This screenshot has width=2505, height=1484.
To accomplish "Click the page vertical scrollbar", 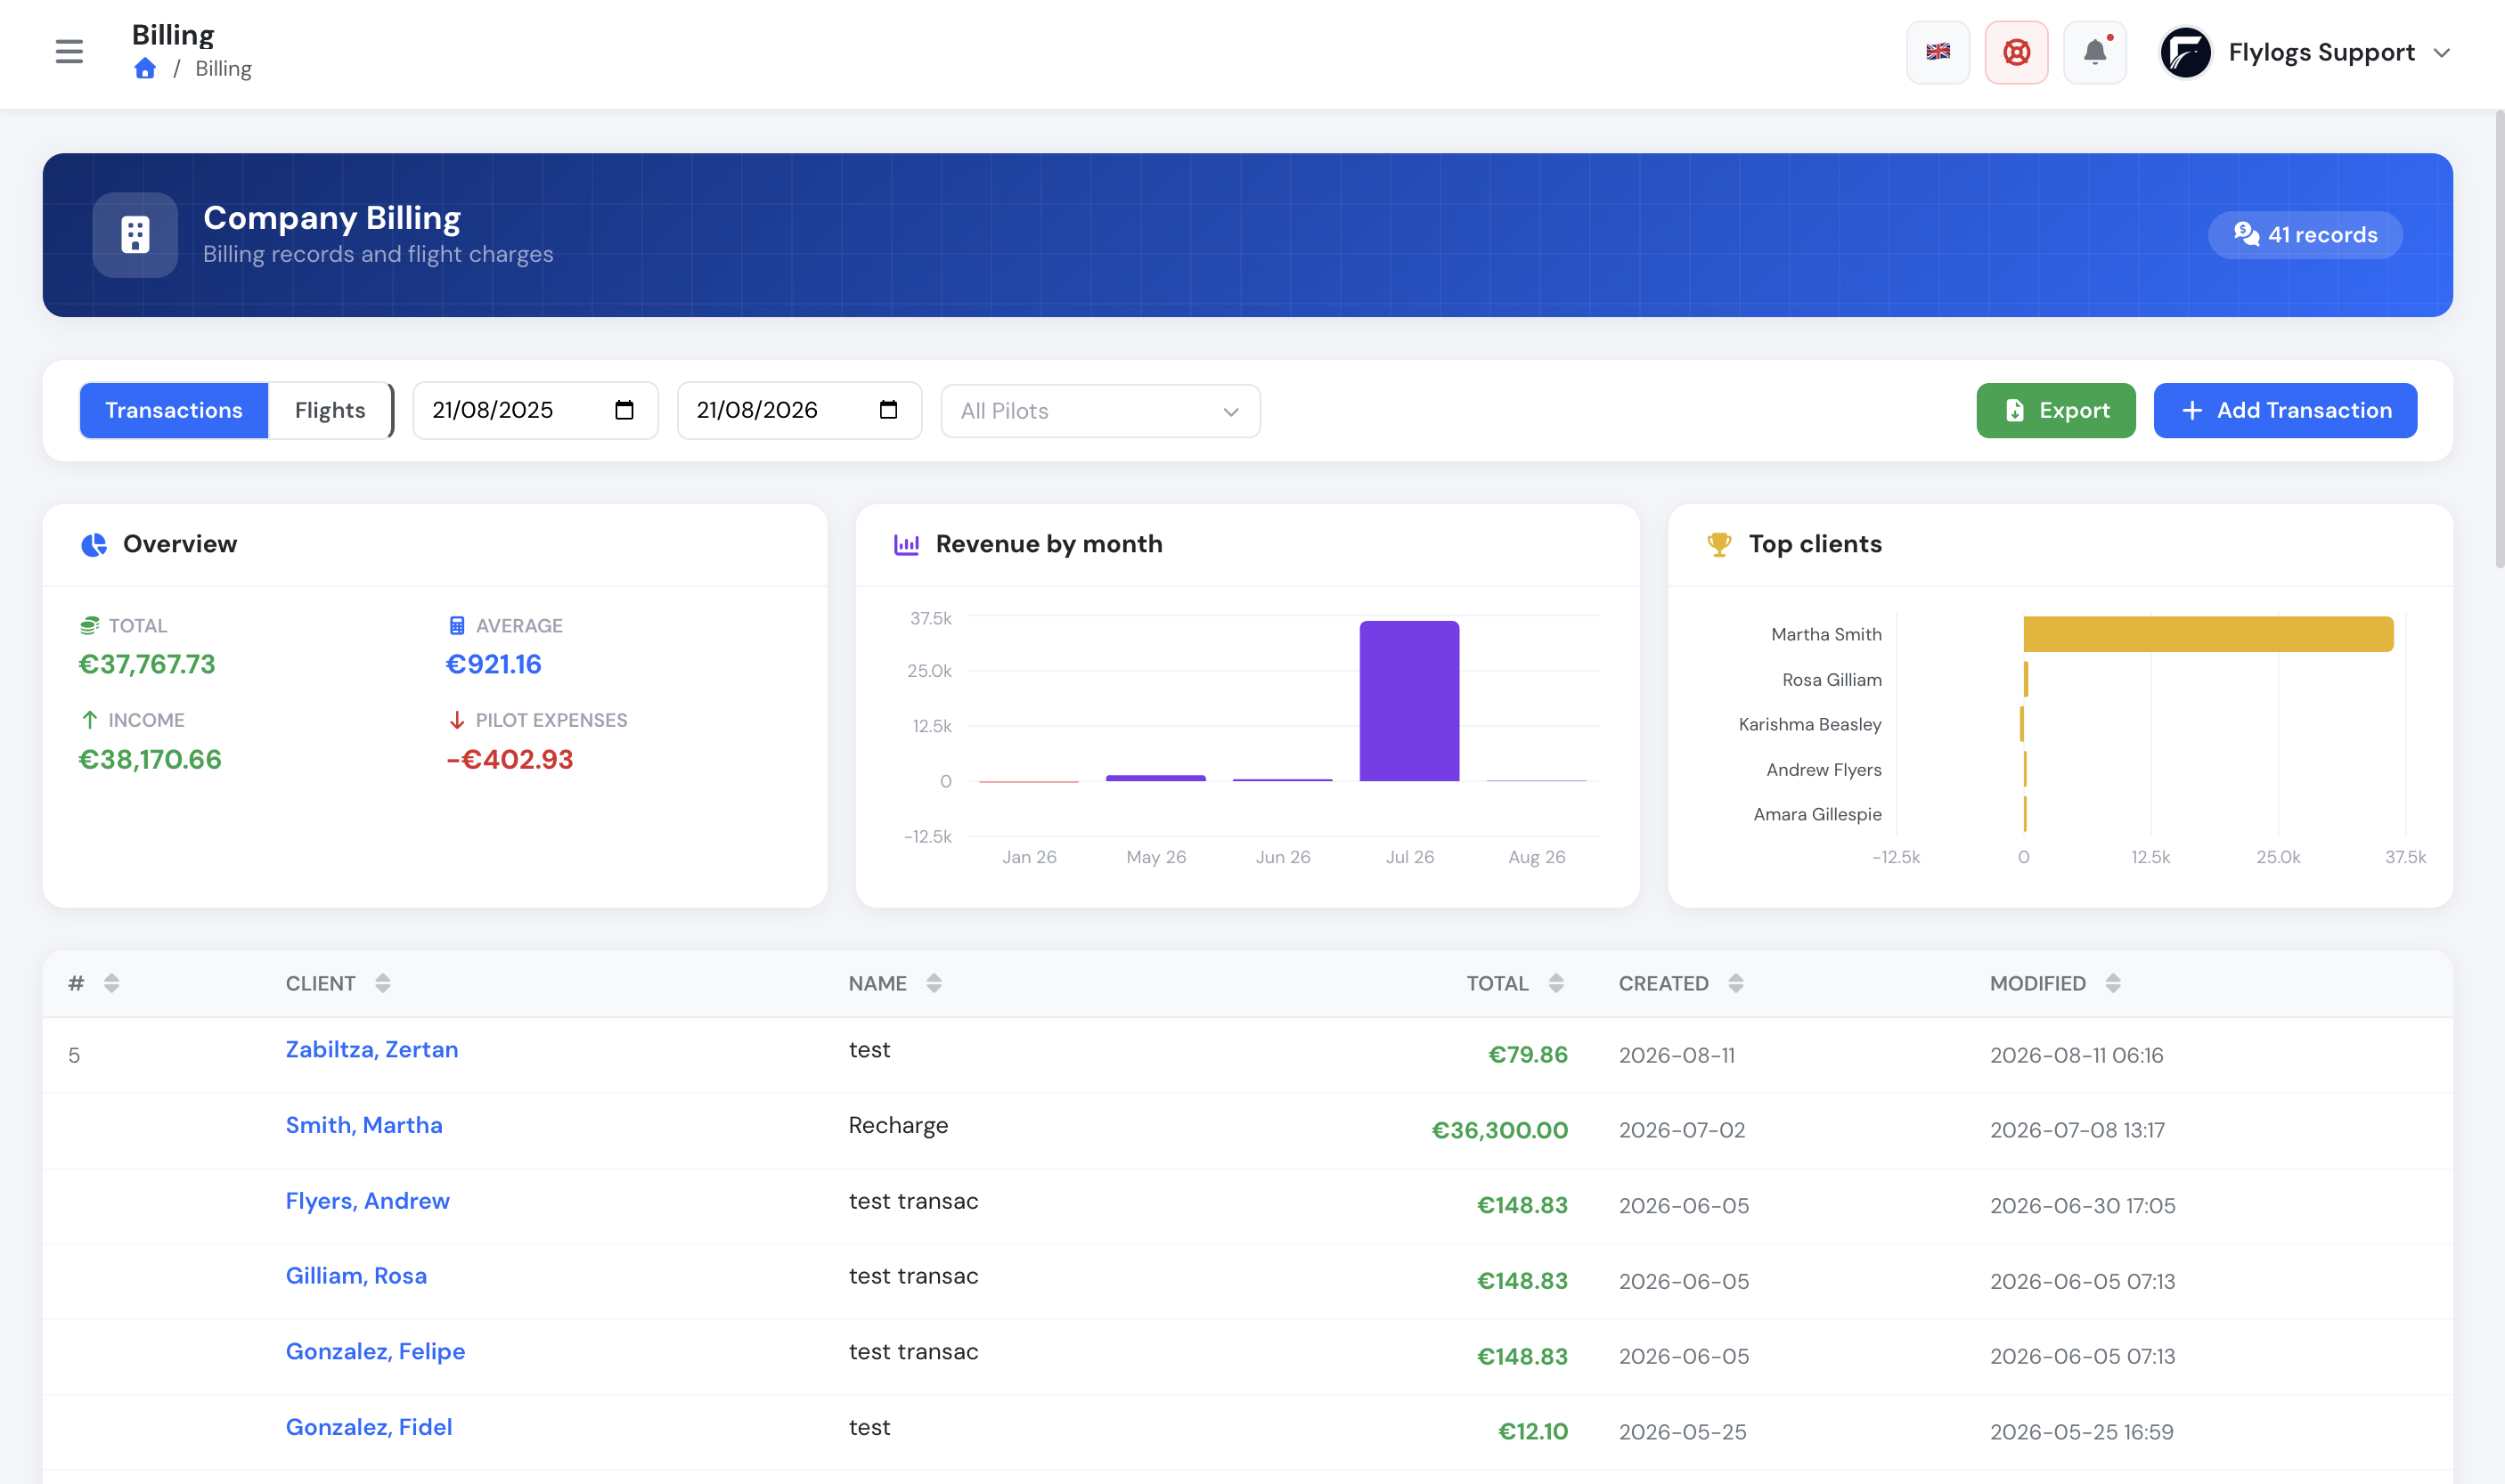I will click(x=2499, y=340).
